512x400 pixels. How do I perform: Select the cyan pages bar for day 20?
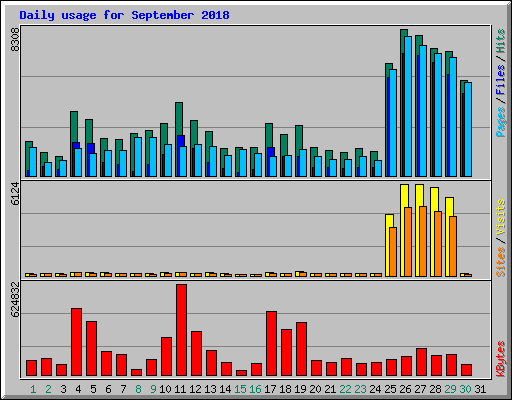[x=318, y=166]
